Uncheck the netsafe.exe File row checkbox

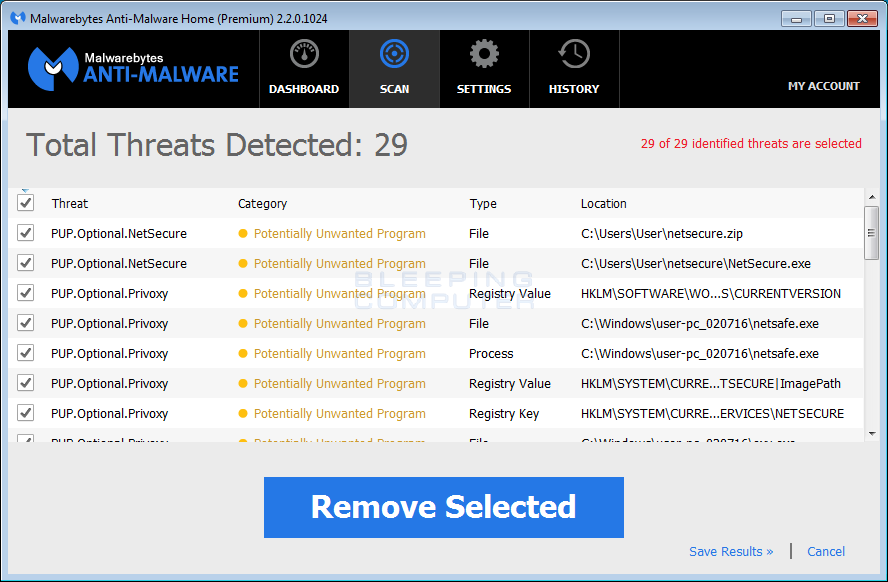click(25, 323)
